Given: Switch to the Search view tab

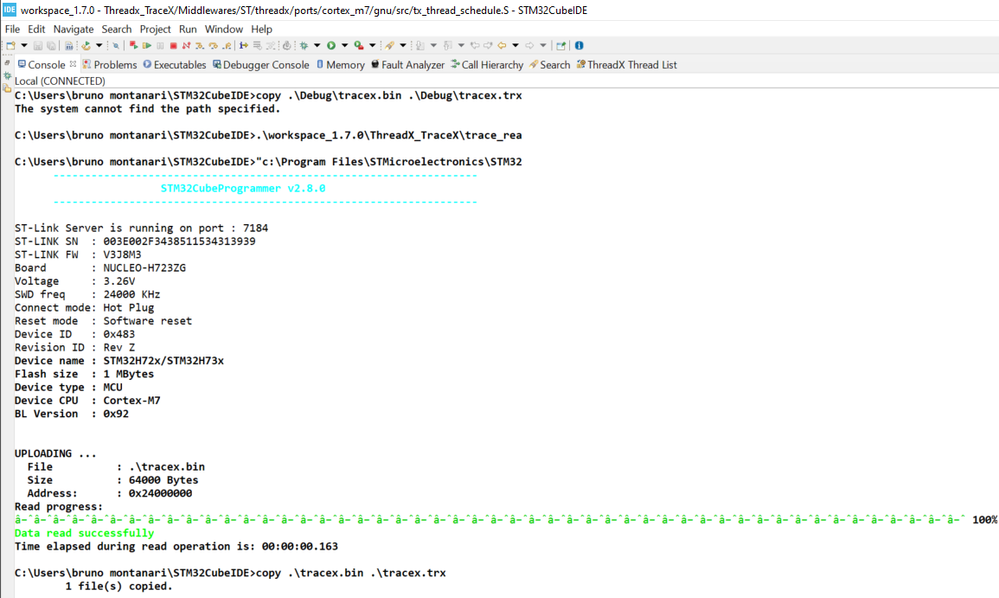Looking at the screenshot, I should click(550, 65).
